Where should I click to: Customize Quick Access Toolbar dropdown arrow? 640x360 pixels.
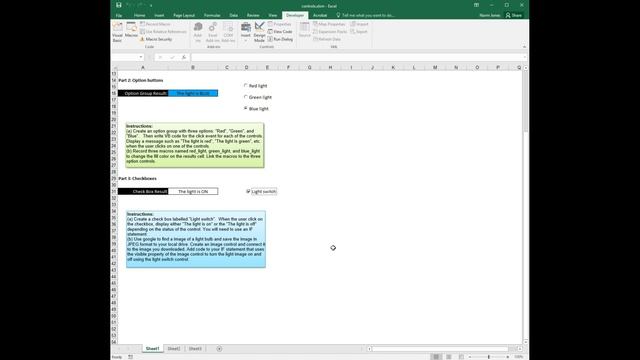tap(151, 5)
